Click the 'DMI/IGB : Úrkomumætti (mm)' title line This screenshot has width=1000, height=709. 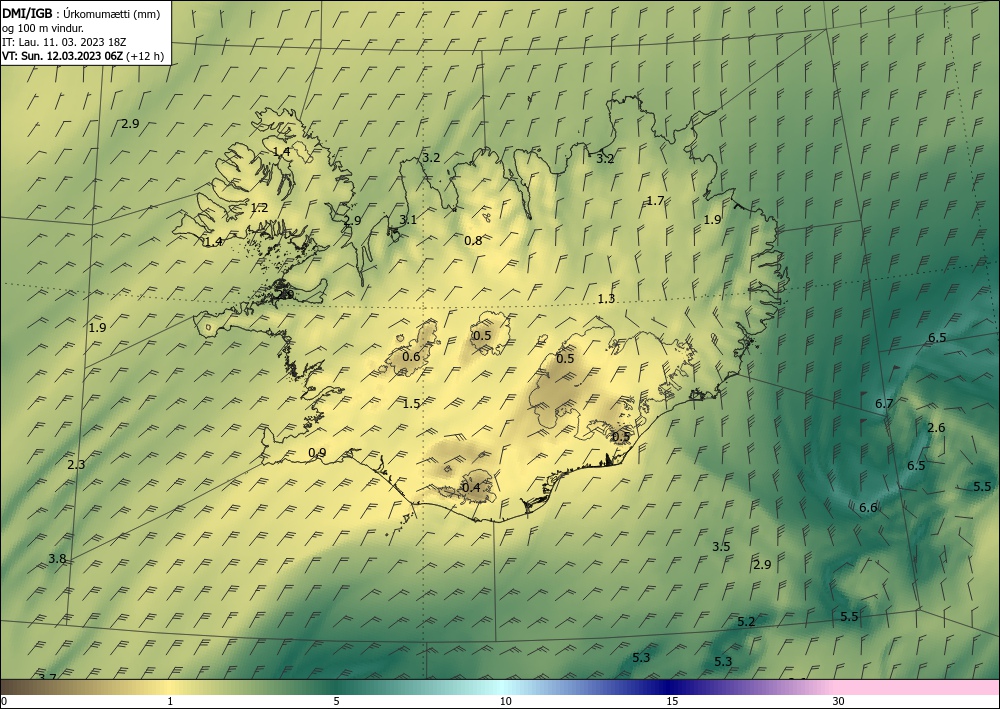pos(81,14)
